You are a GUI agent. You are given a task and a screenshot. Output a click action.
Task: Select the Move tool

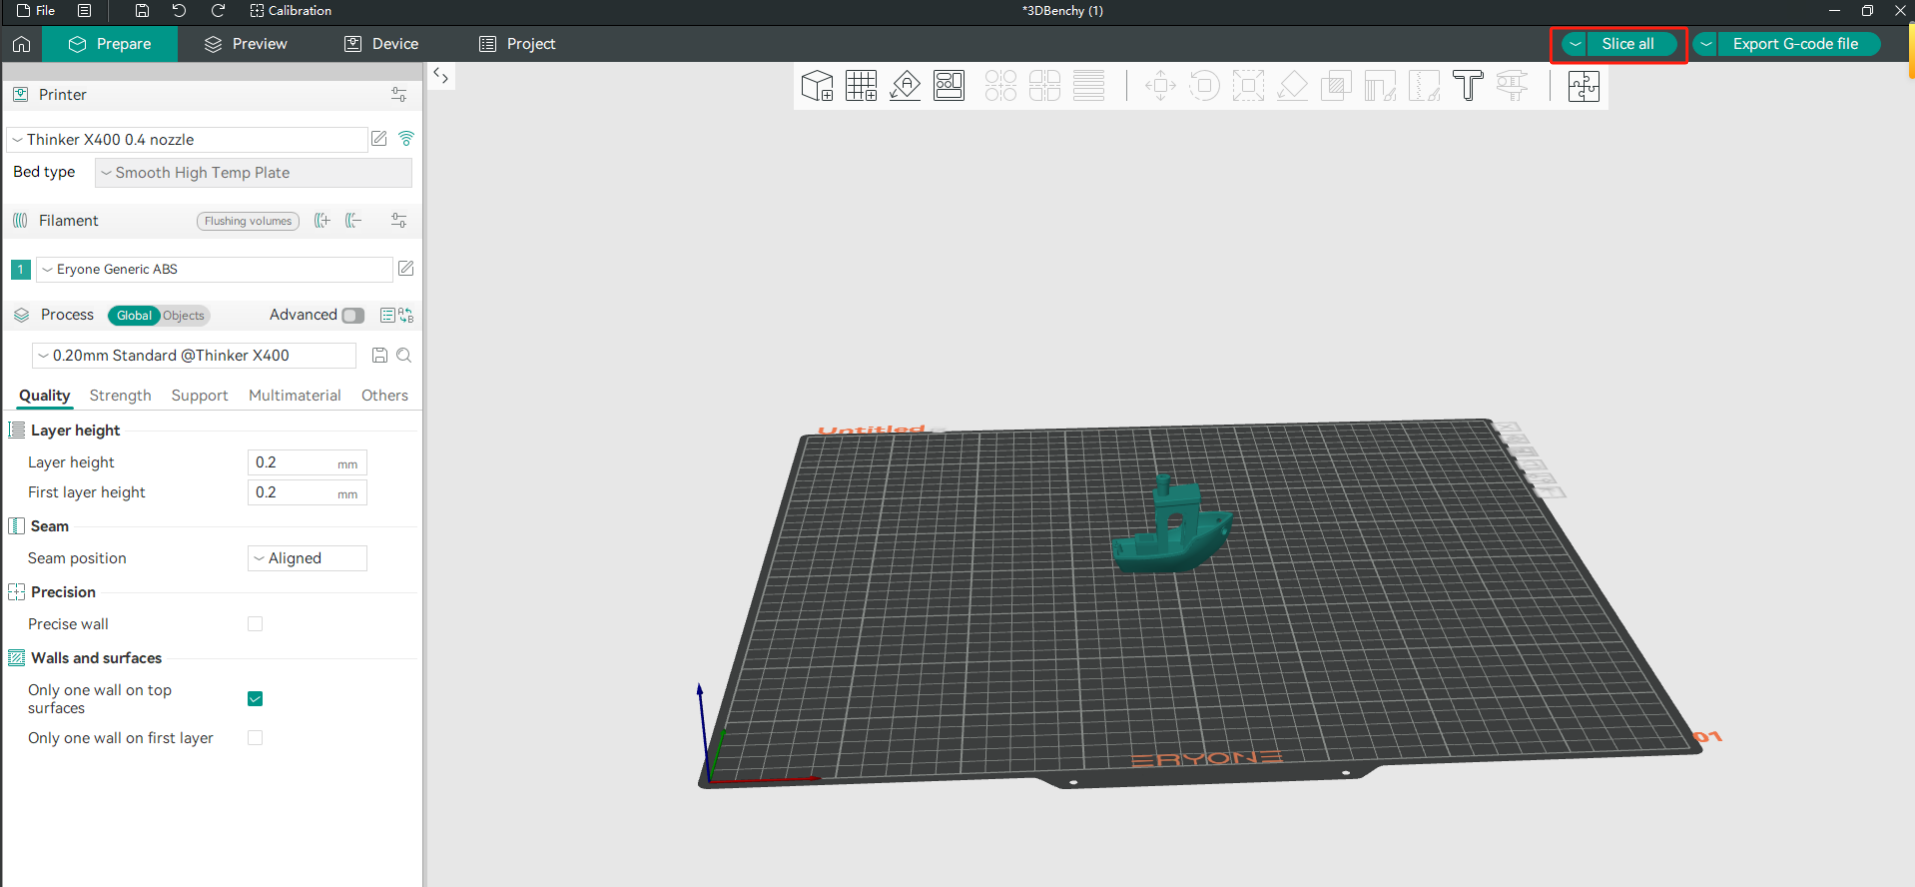point(1160,86)
